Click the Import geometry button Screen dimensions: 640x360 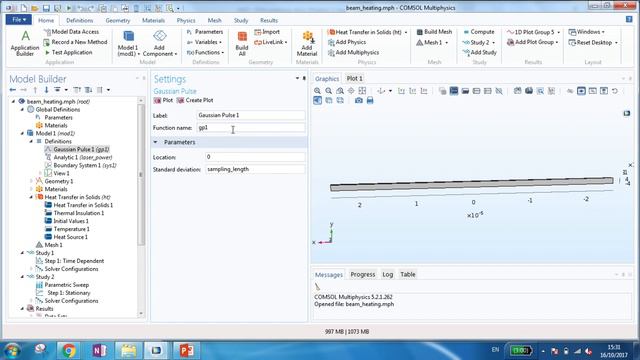tap(267, 32)
